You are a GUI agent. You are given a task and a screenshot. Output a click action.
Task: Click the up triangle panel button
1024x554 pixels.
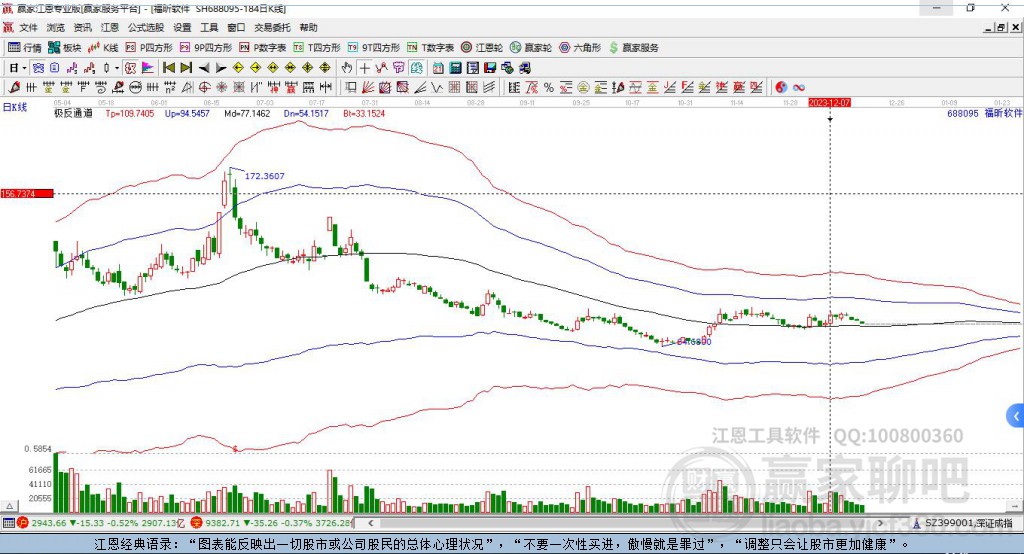[9, 506]
